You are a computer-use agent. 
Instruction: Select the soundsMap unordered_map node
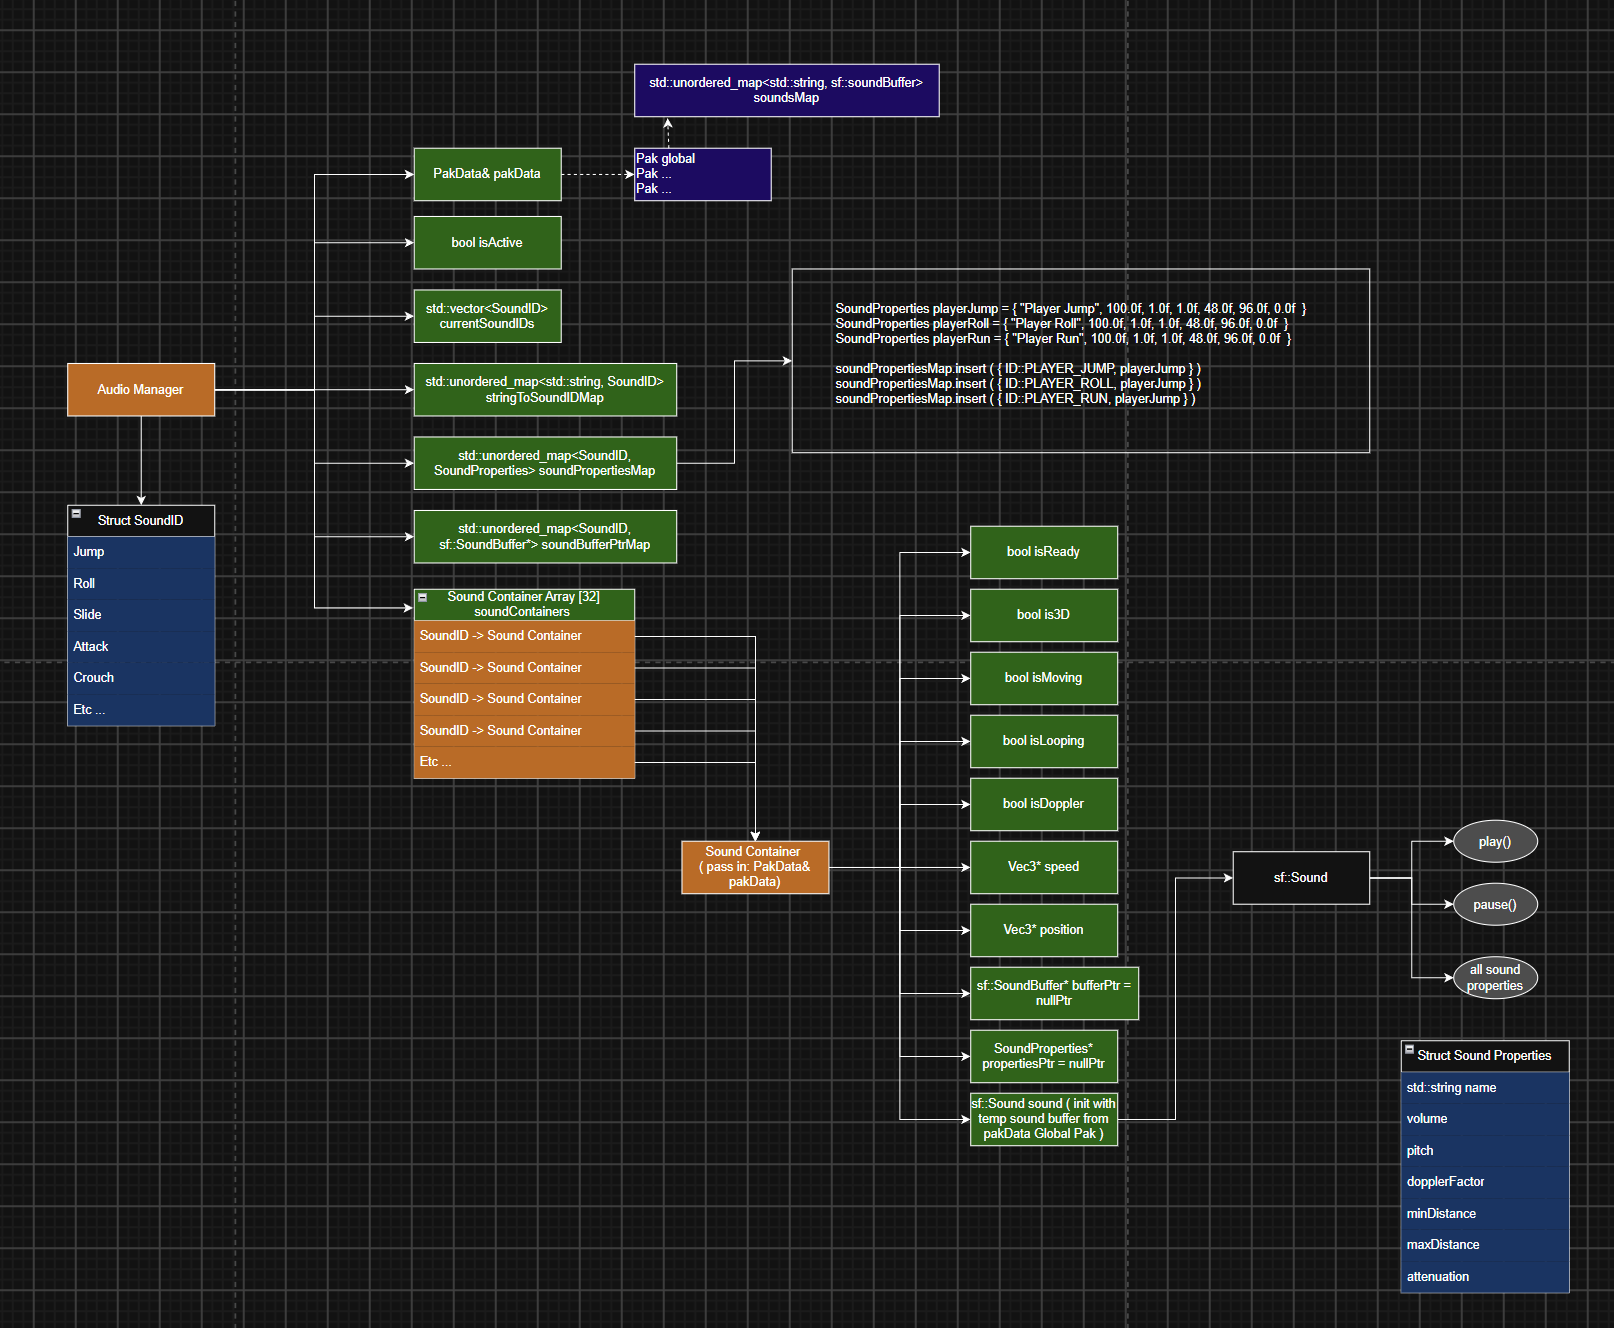pyautogui.click(x=787, y=91)
